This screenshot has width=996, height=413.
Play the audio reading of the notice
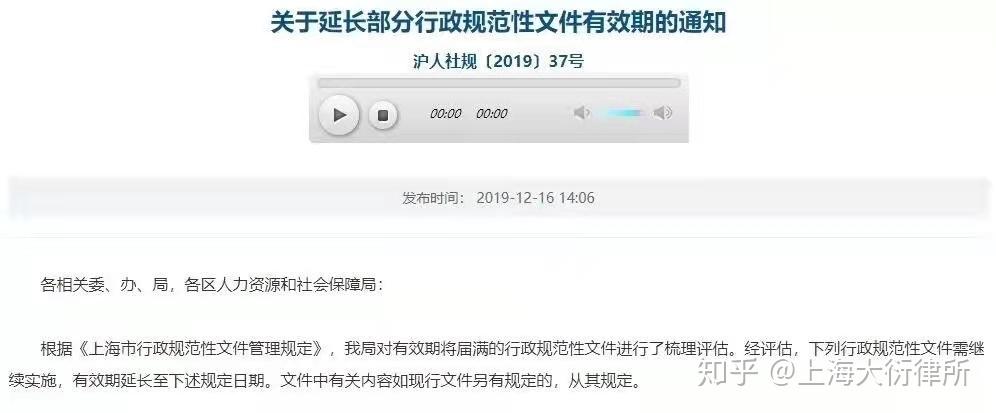click(x=339, y=115)
